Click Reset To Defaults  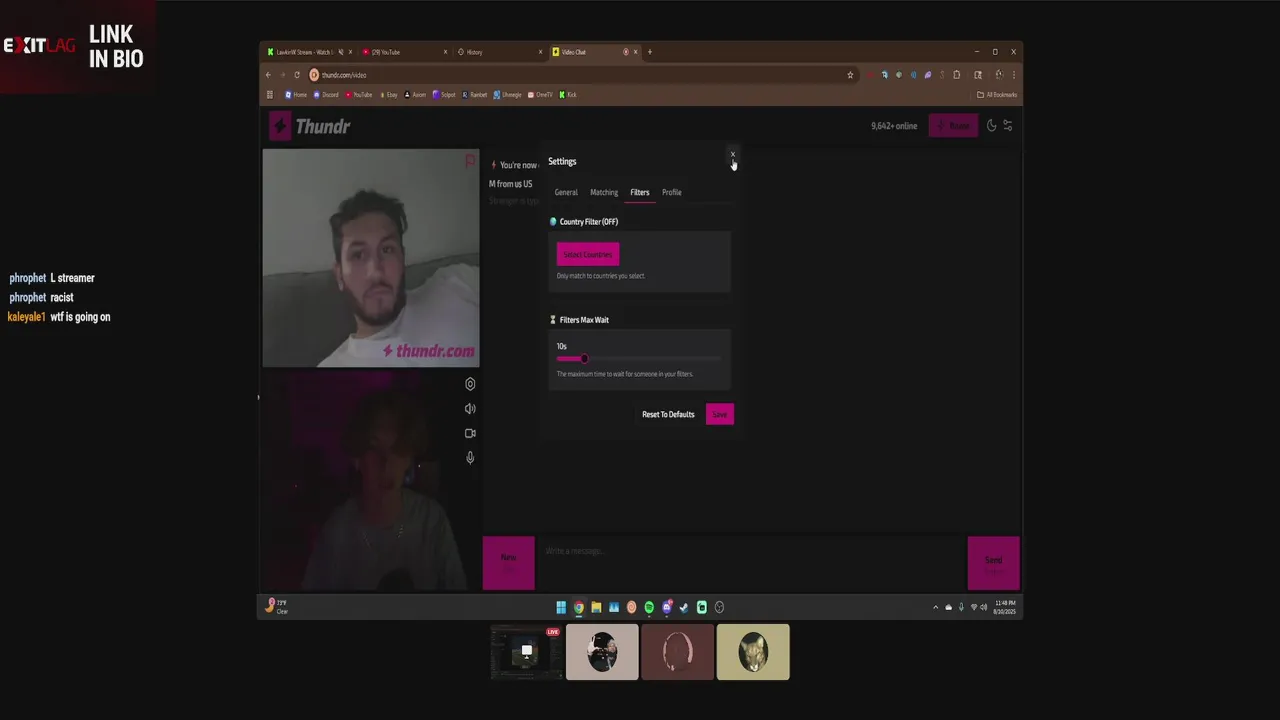pos(668,414)
